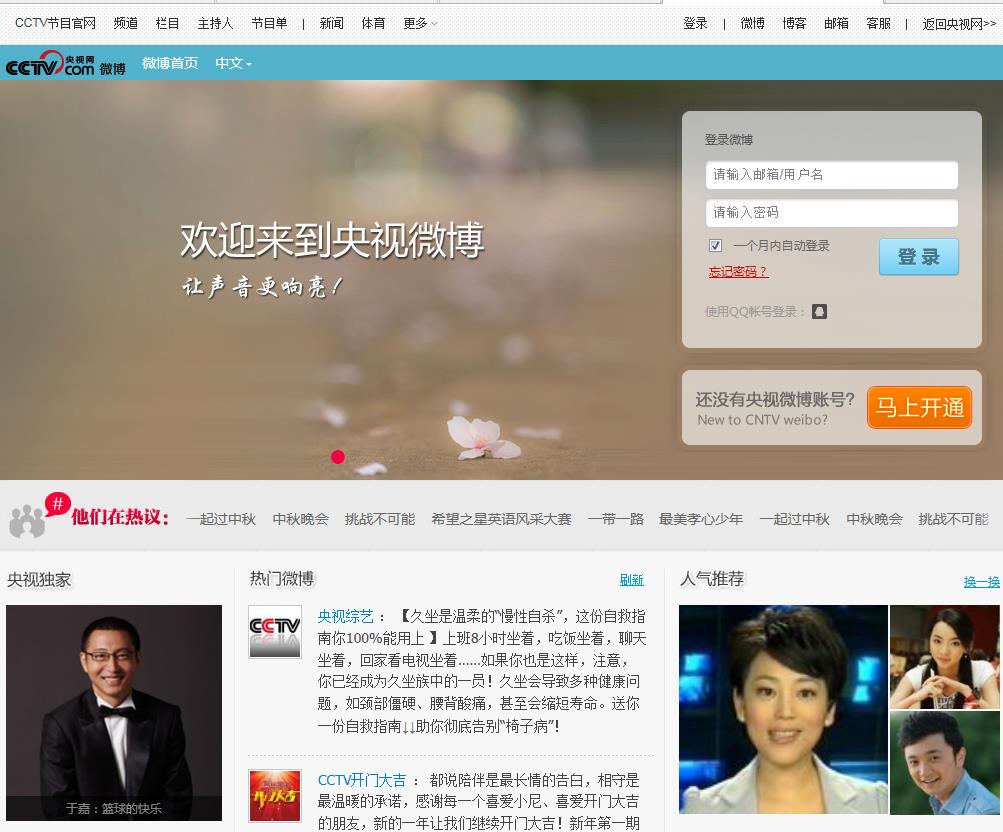This screenshot has height=832, width=1003.
Task: Open the first 中秋晚会 topic
Action: click(300, 519)
